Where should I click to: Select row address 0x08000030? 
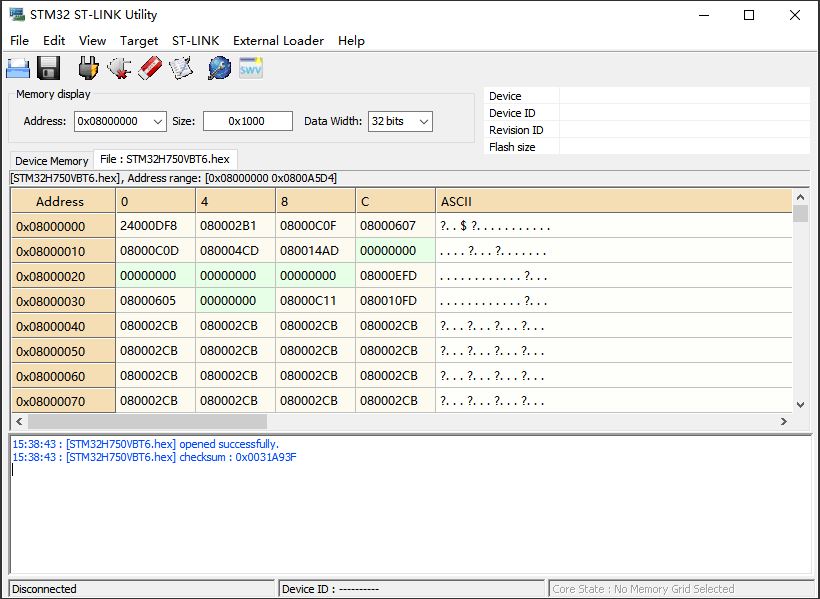pyautogui.click(x=63, y=301)
